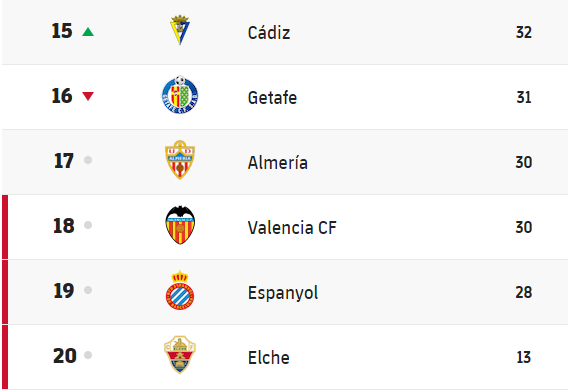Click position number 18 in standings
This screenshot has width=568, height=392.
(x=64, y=225)
